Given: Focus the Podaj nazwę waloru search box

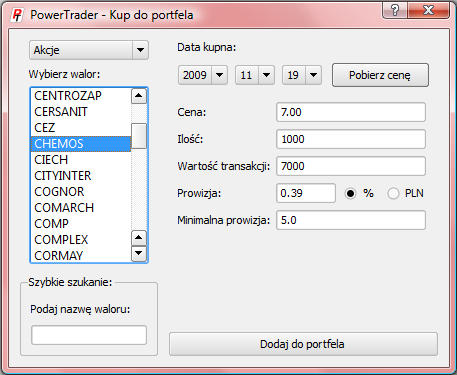Looking at the screenshot, I should 89,335.
